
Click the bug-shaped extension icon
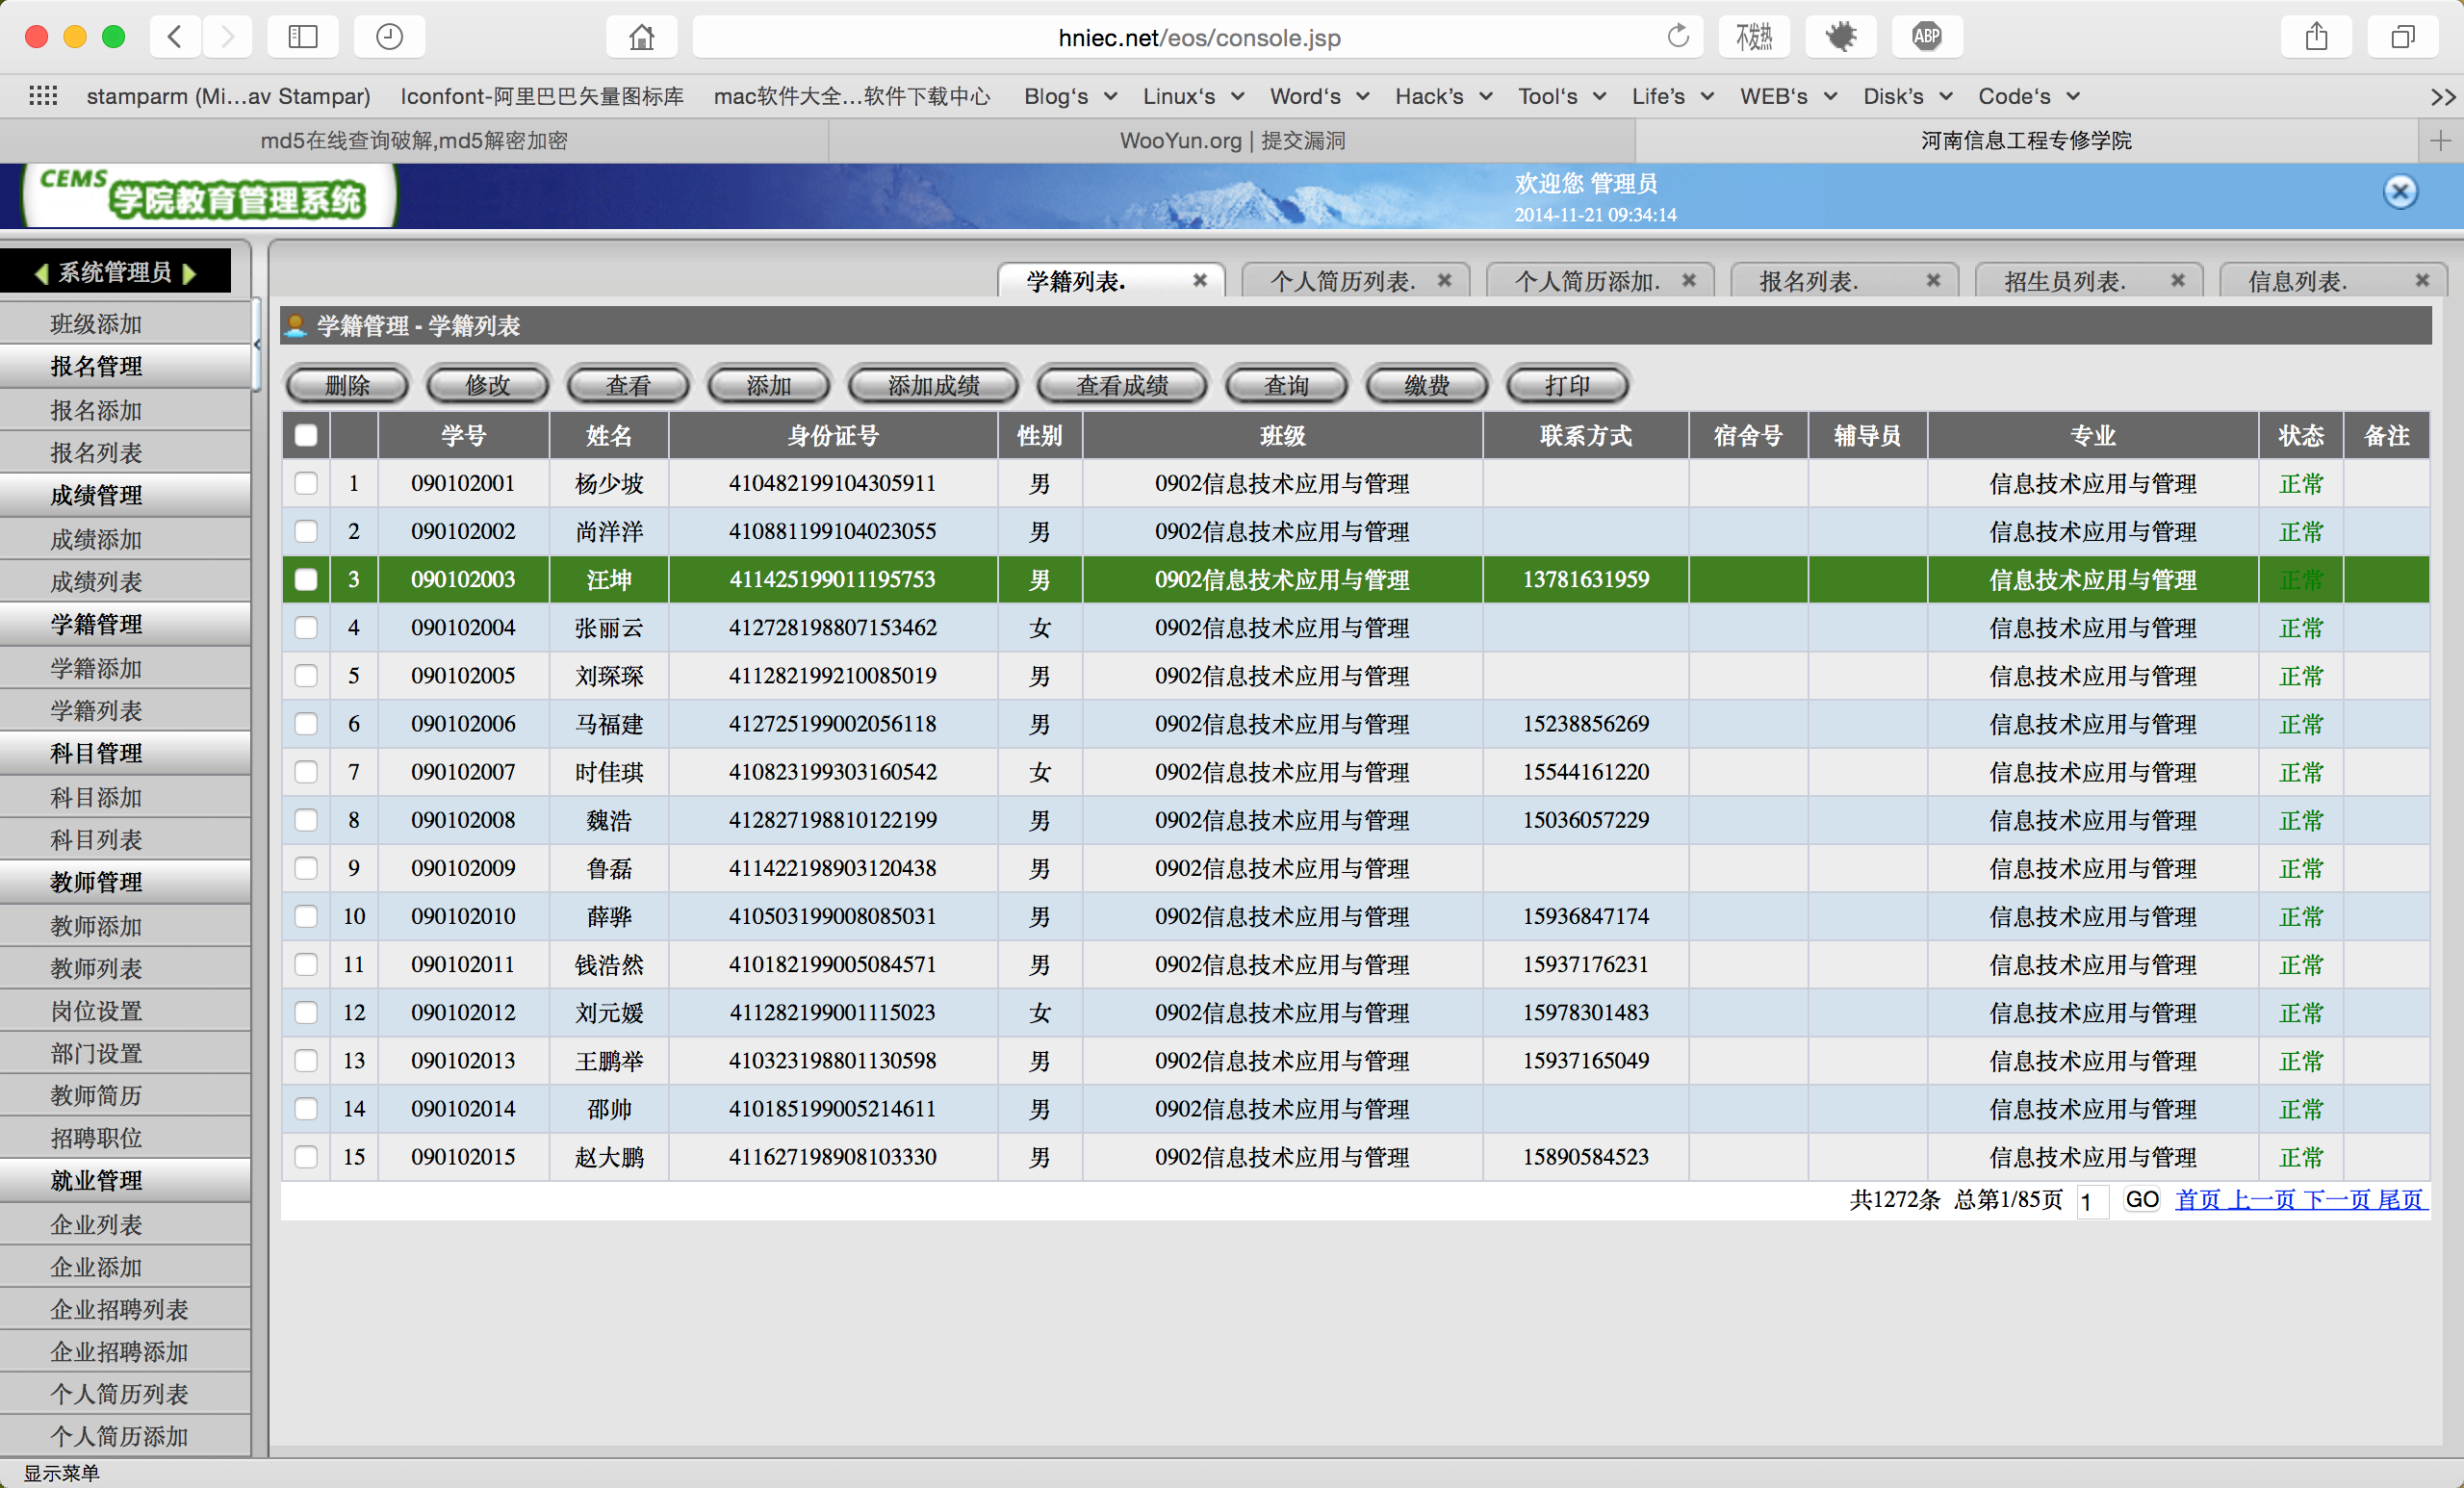click(x=1840, y=37)
